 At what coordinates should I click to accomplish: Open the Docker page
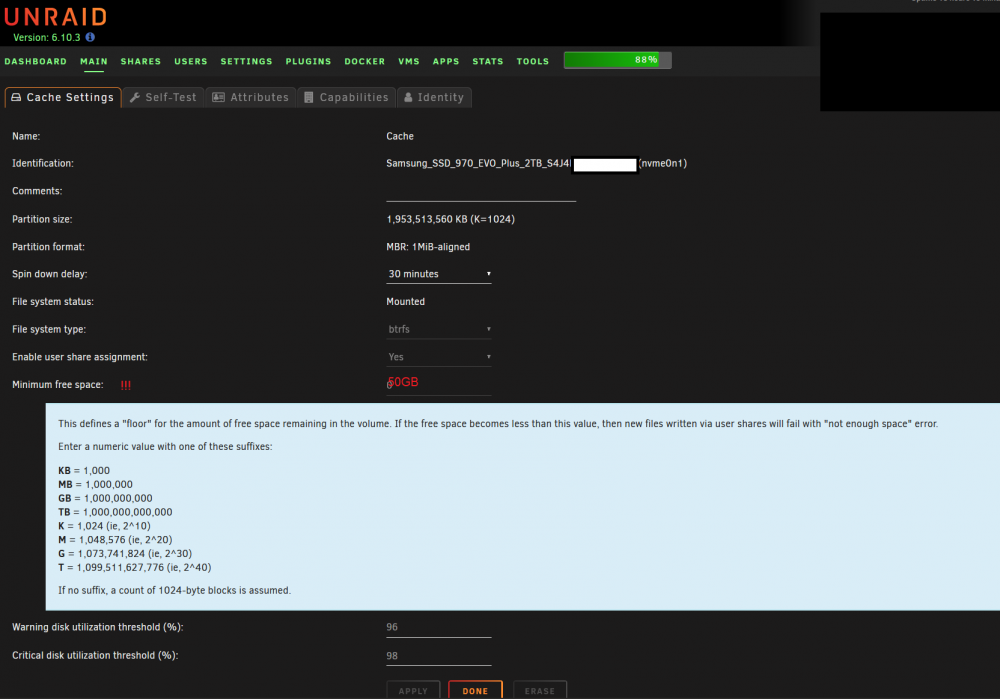pos(365,61)
